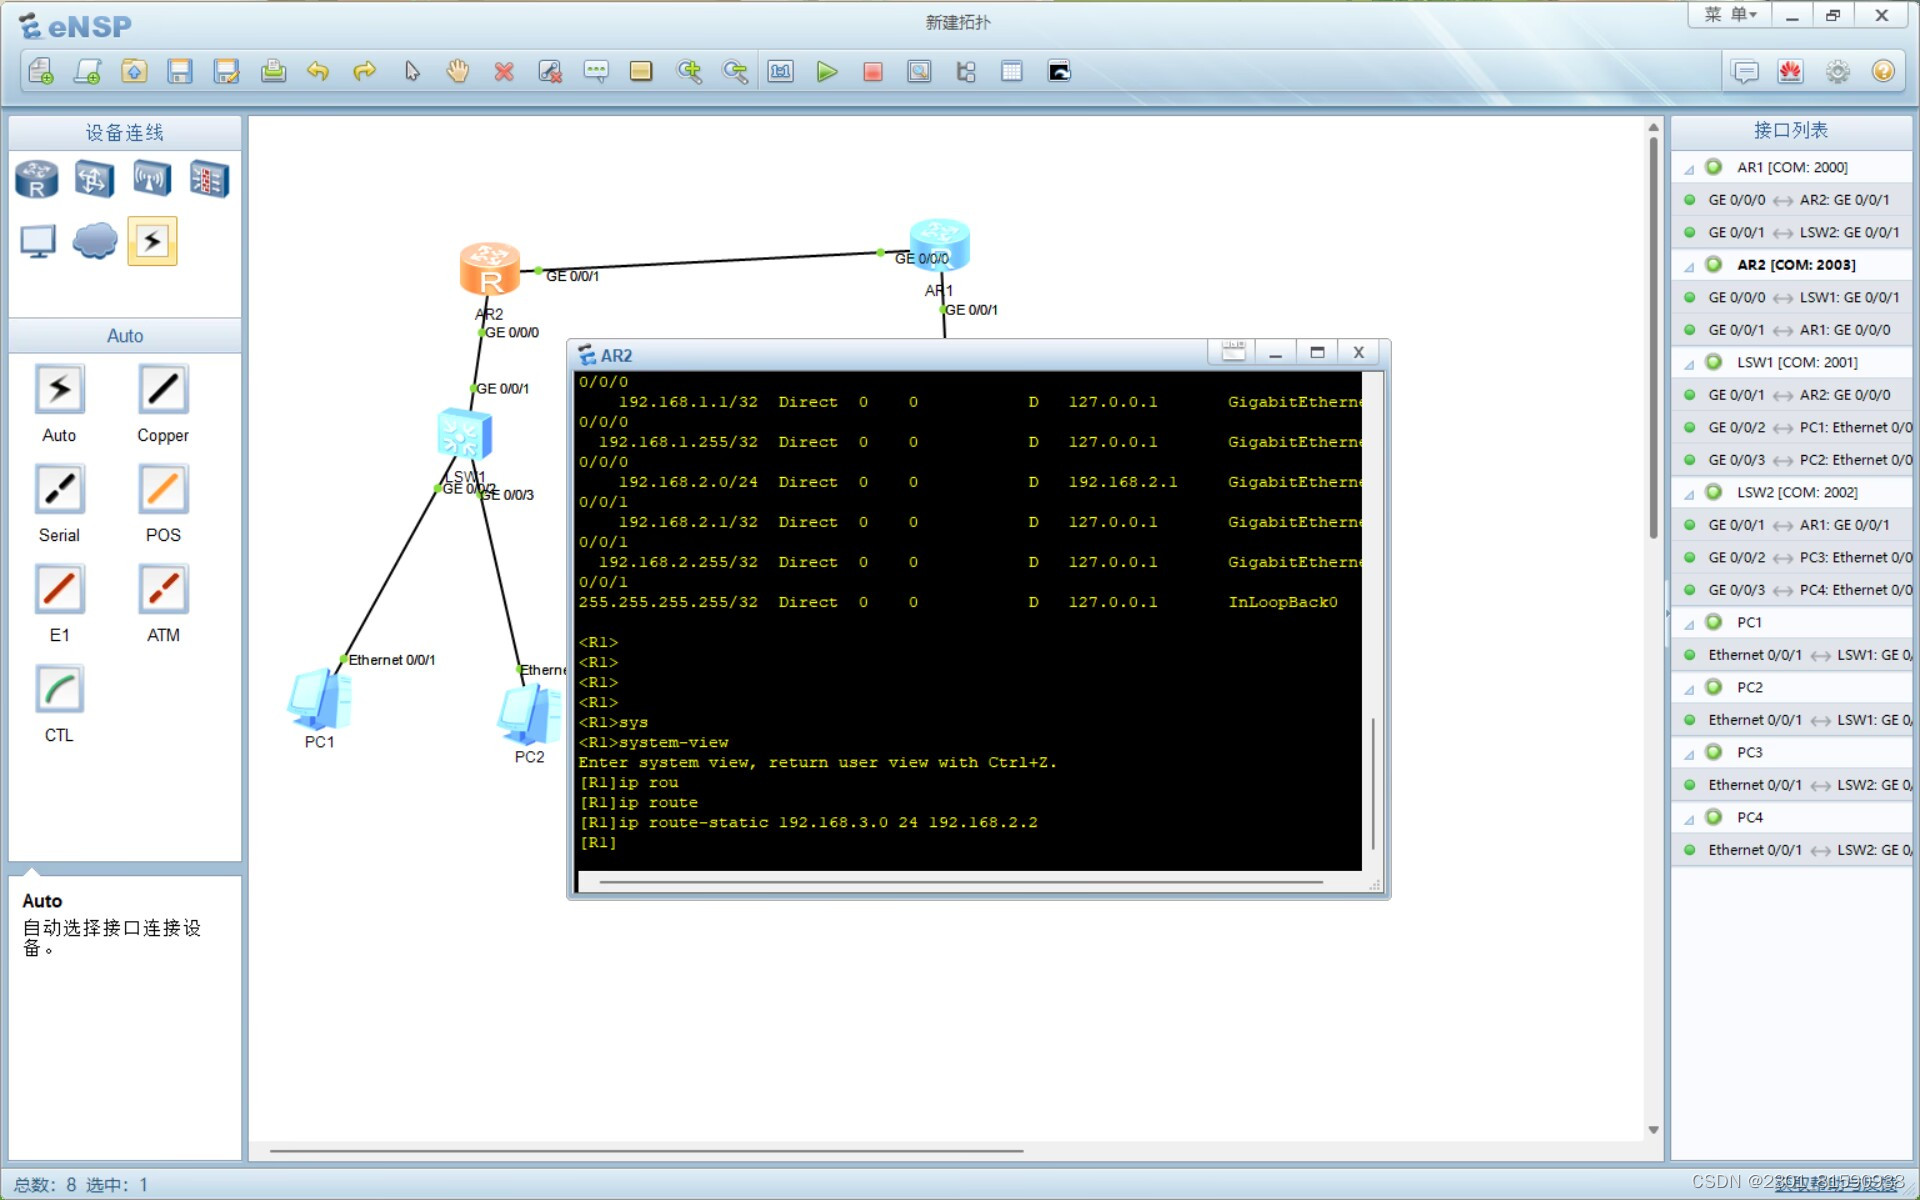Click the Save Topology icon

pyautogui.click(x=180, y=72)
